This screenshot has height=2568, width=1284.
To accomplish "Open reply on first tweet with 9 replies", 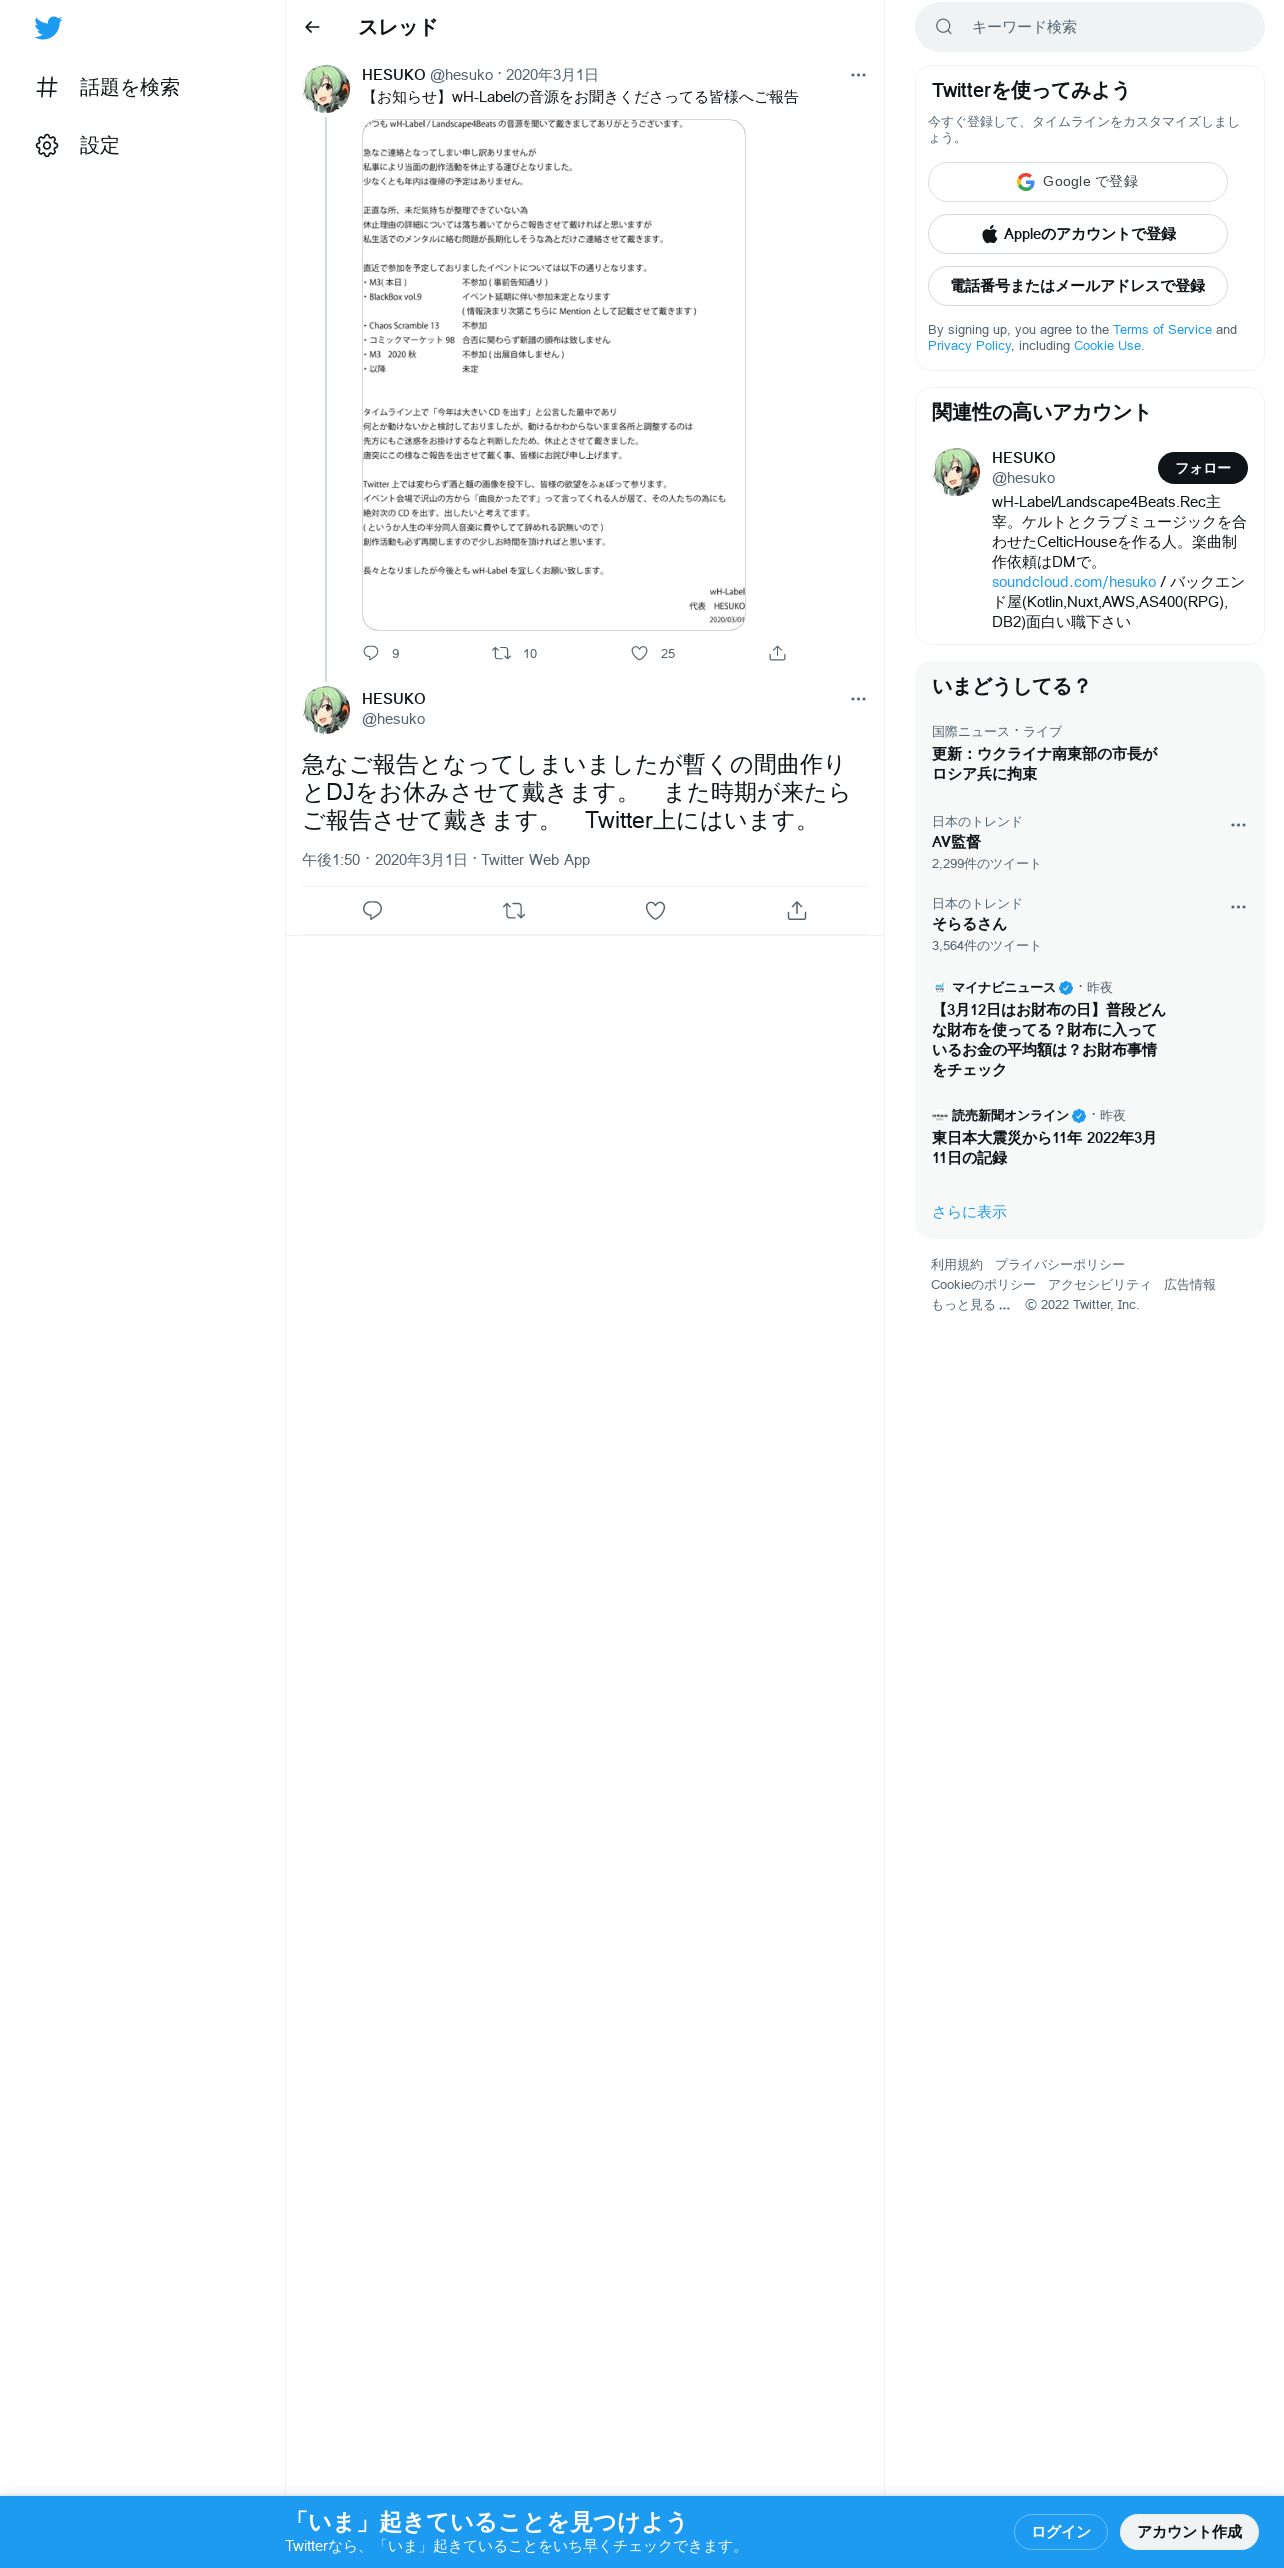I will click(381, 653).
